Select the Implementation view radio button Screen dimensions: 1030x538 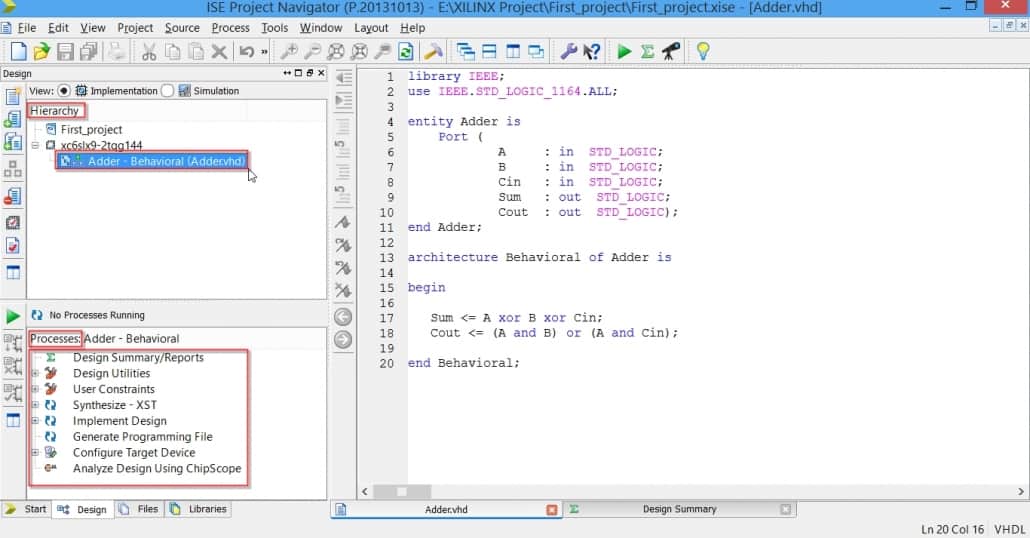tap(64, 90)
